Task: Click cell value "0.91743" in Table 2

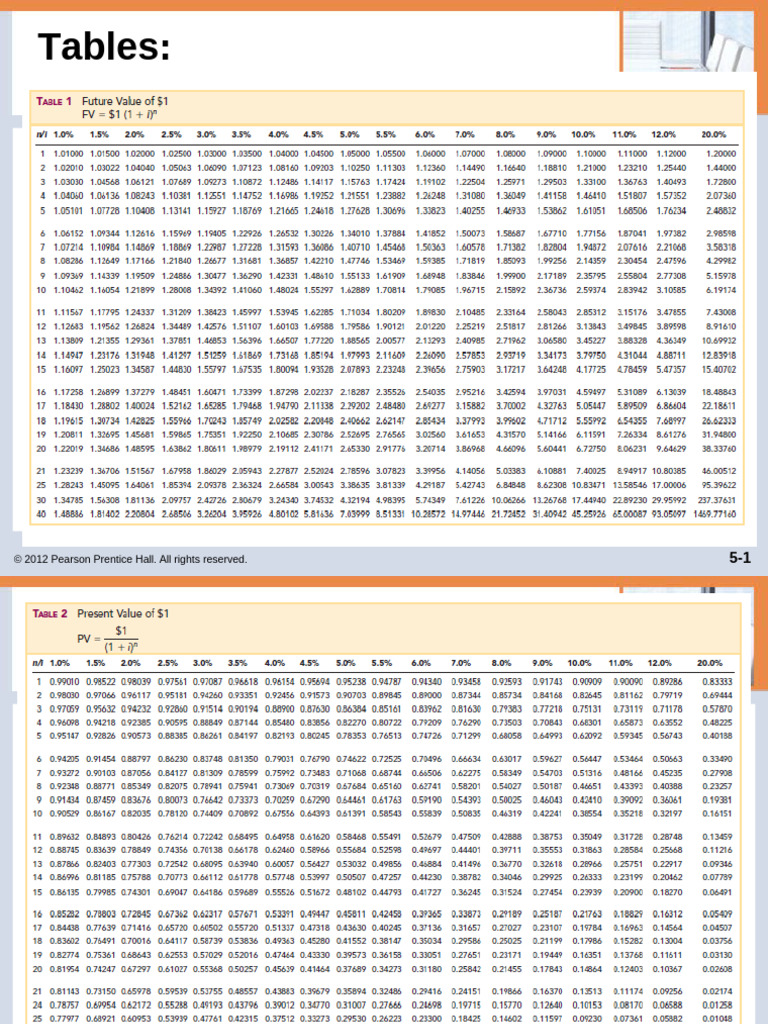Action: click(547, 682)
